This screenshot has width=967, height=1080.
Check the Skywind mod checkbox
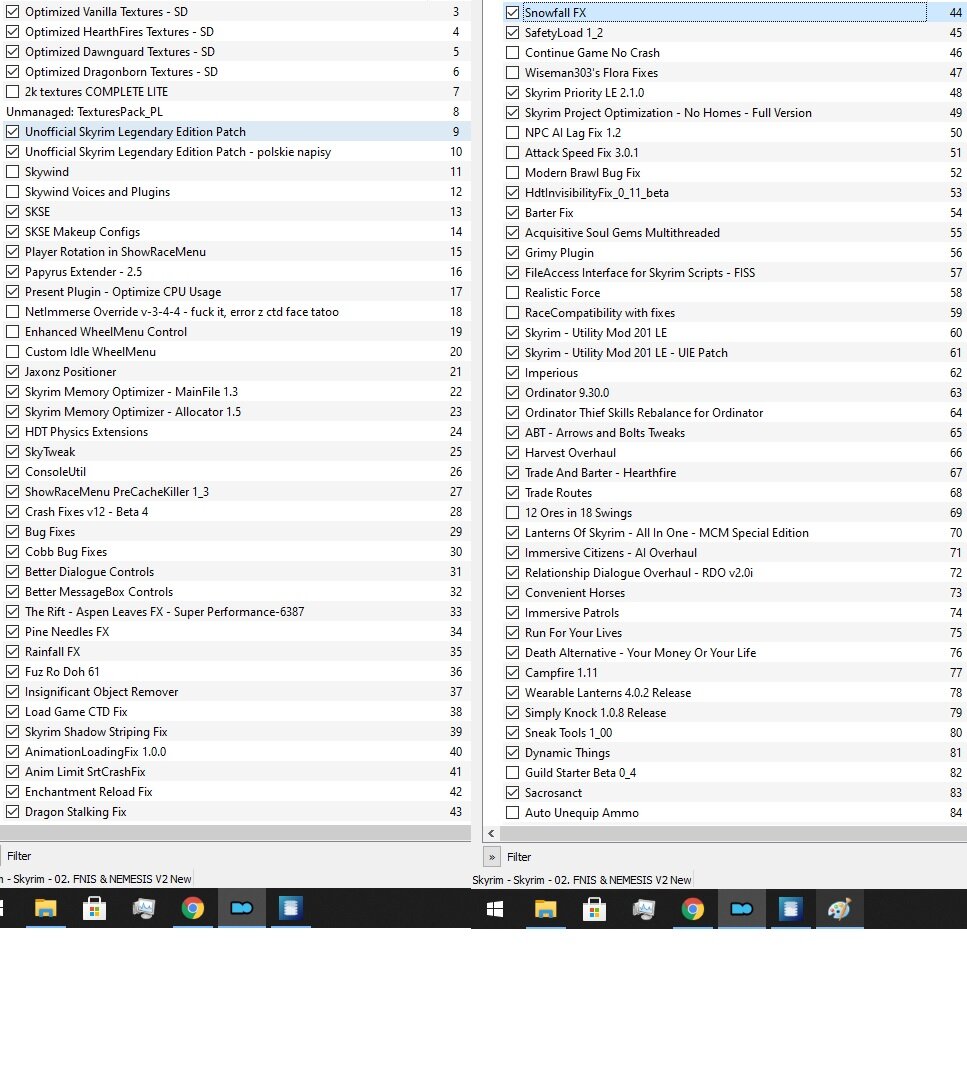point(12,172)
